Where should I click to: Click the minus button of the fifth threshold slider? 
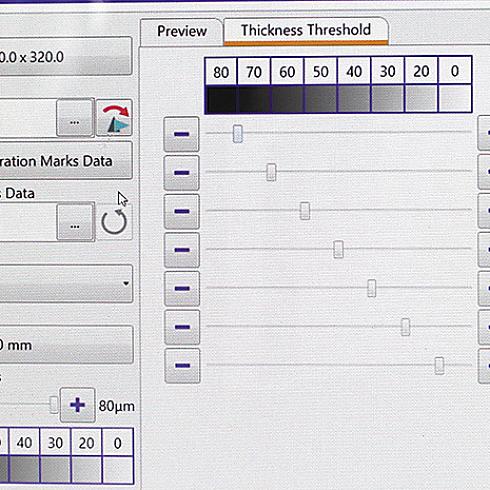point(182,289)
